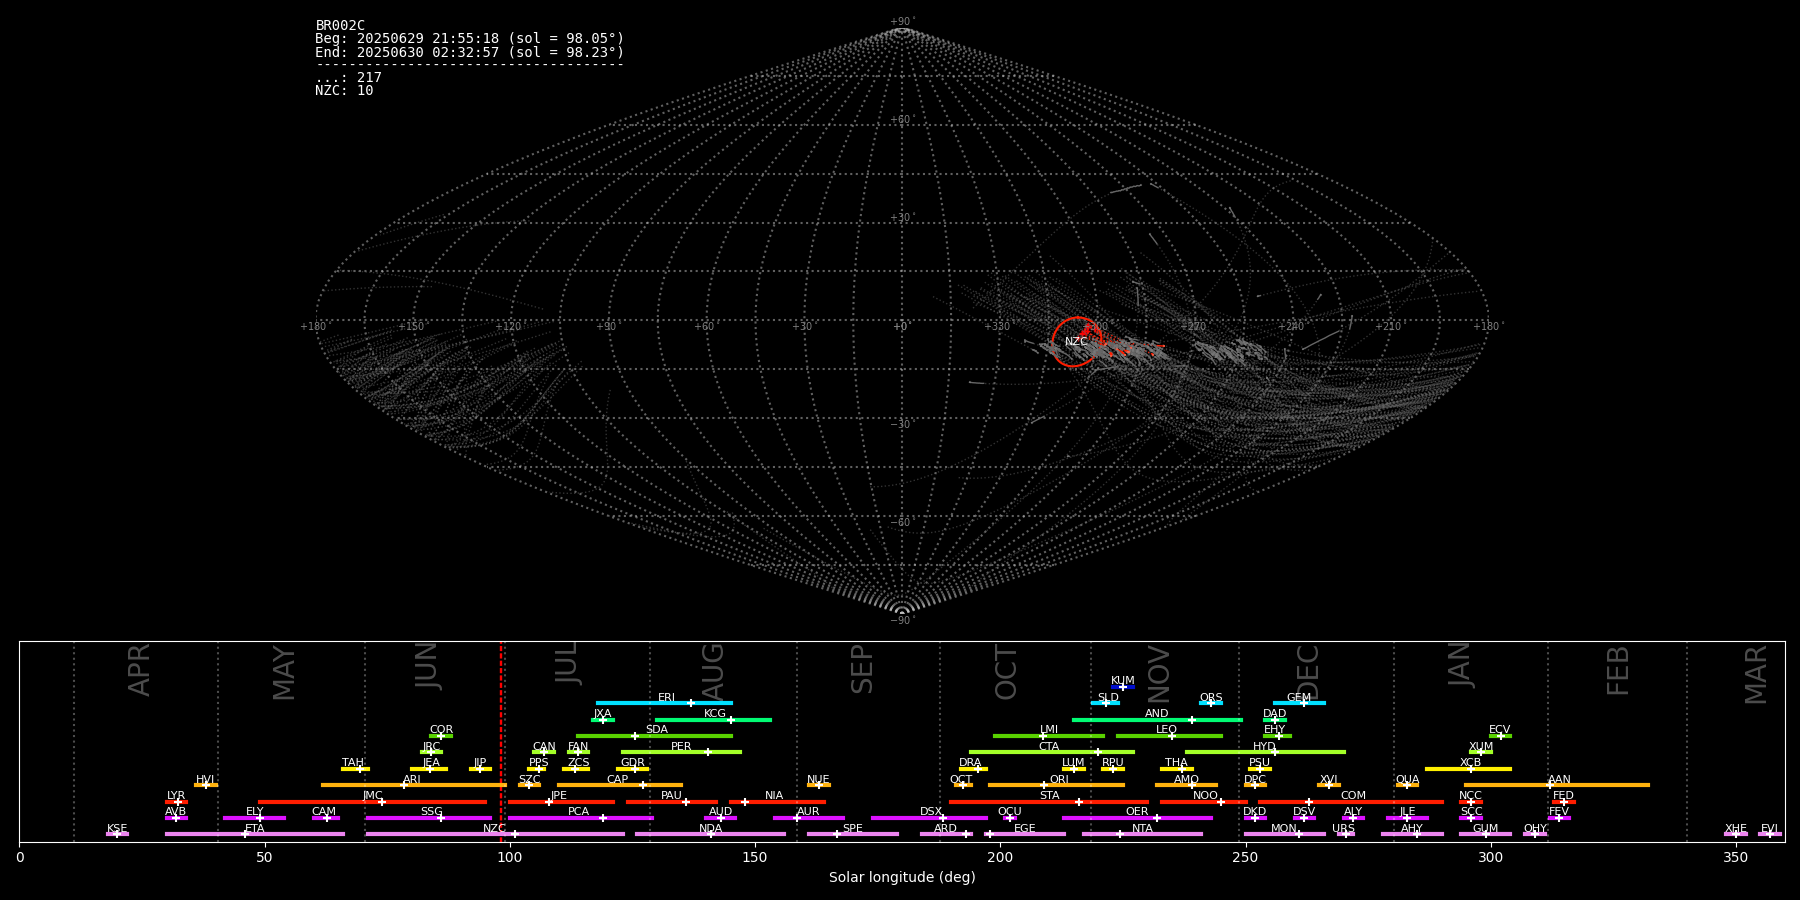Select the End: 20250630 02:32:57 line
1800x900 pixels.
tap(469, 53)
